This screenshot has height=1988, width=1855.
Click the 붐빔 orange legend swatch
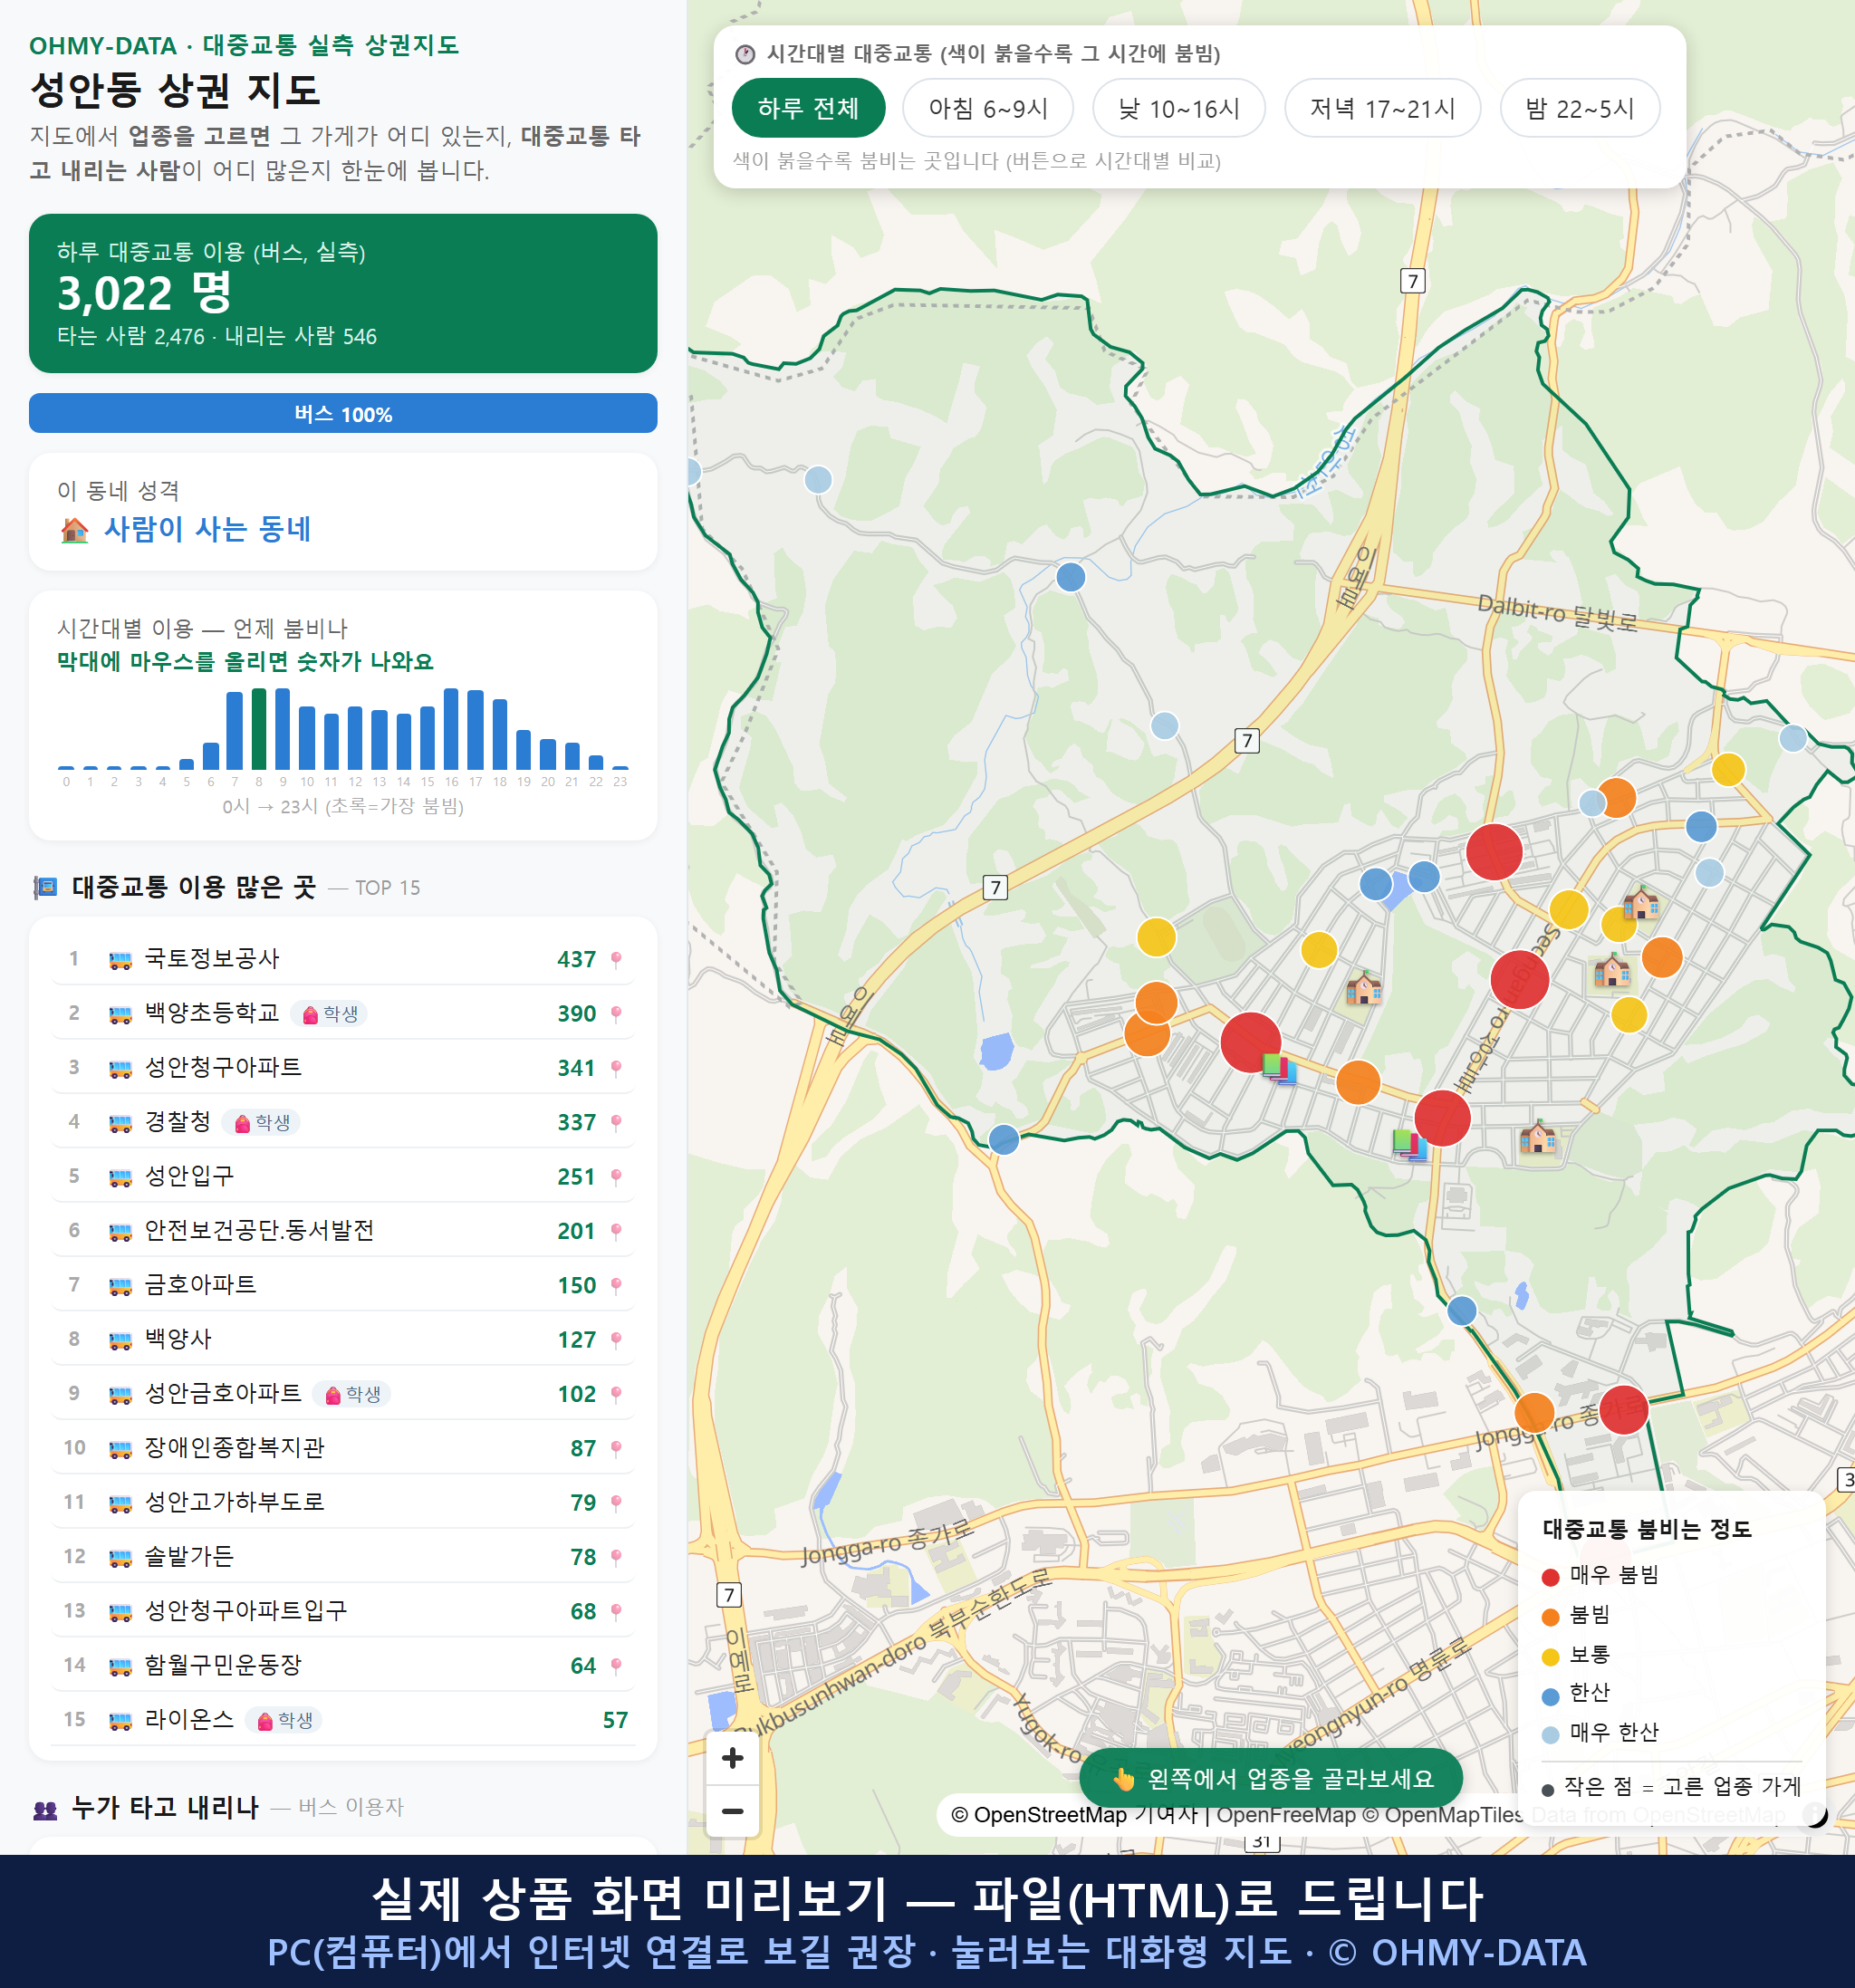pos(1551,1617)
